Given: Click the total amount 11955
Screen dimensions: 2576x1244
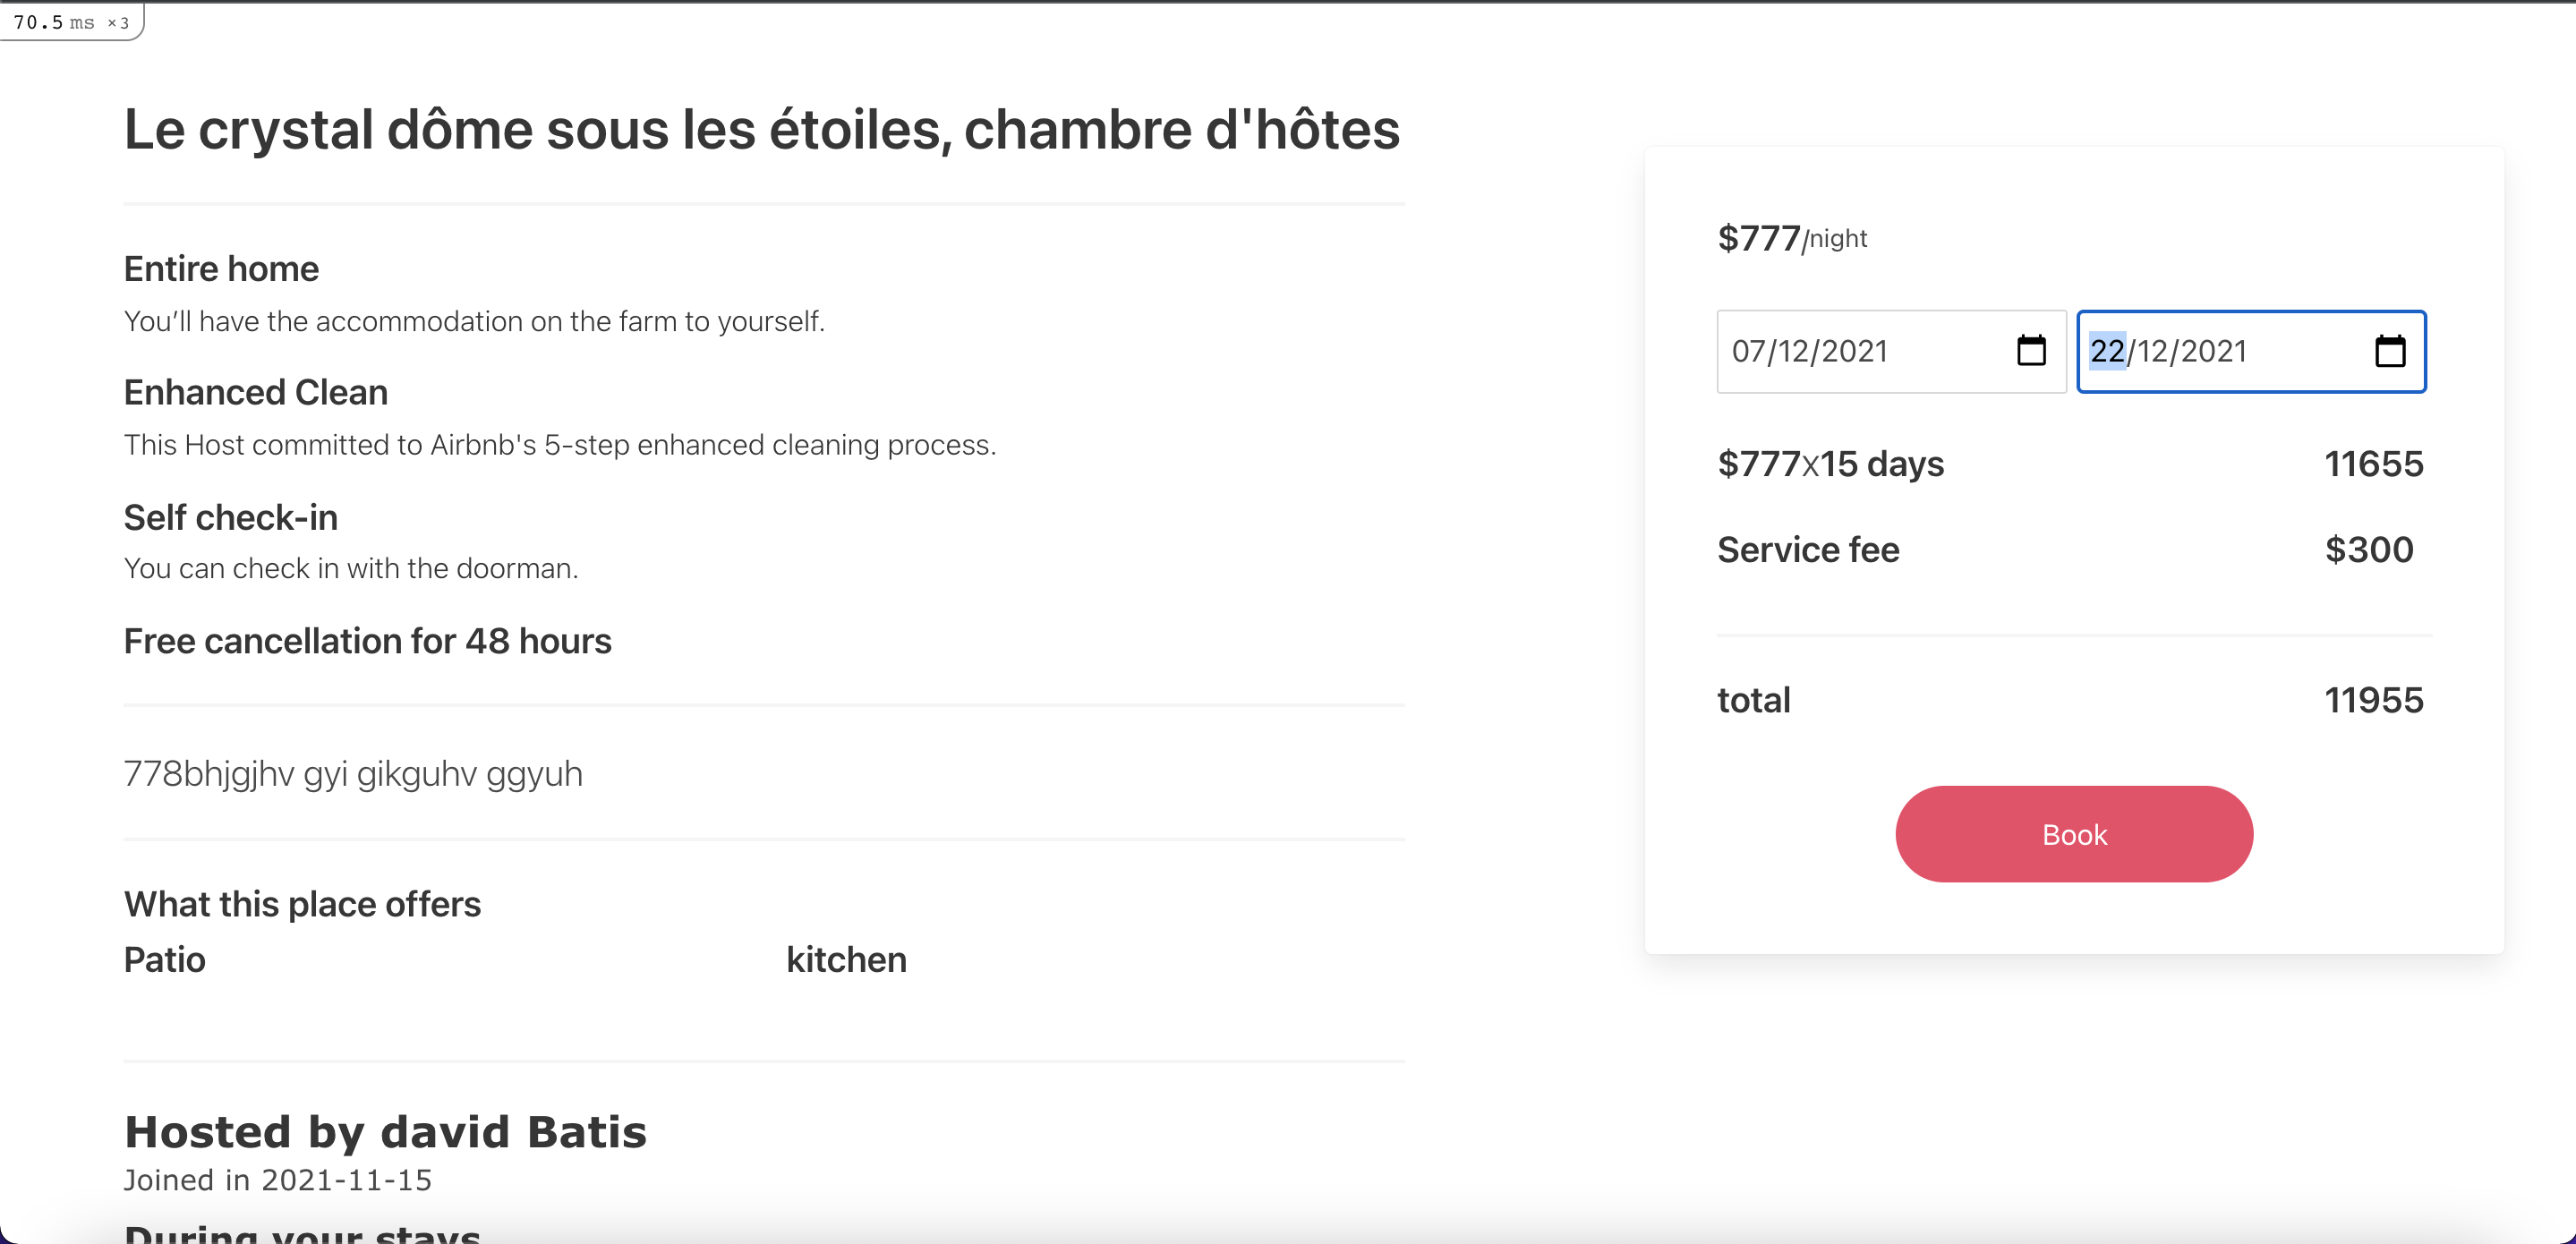Looking at the screenshot, I should pos(2375,700).
